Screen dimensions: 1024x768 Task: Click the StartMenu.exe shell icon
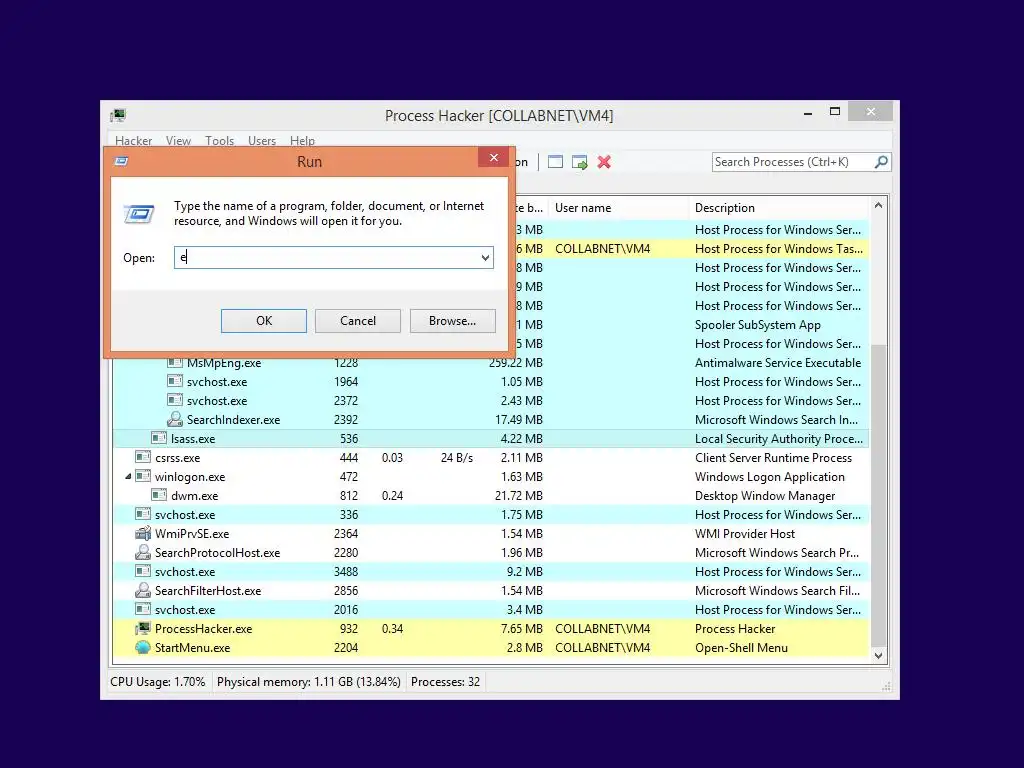[x=143, y=647]
